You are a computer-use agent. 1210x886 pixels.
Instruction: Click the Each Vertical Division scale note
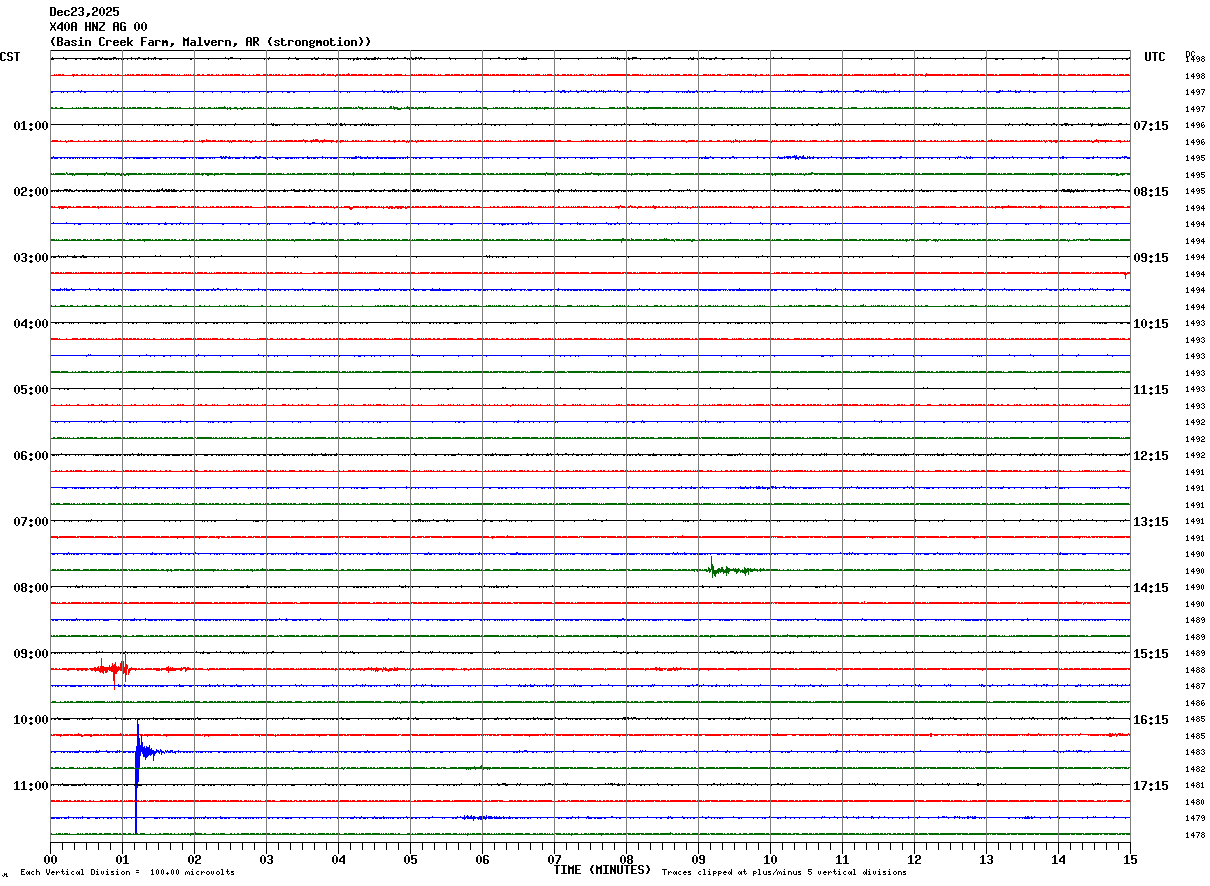pos(127,872)
